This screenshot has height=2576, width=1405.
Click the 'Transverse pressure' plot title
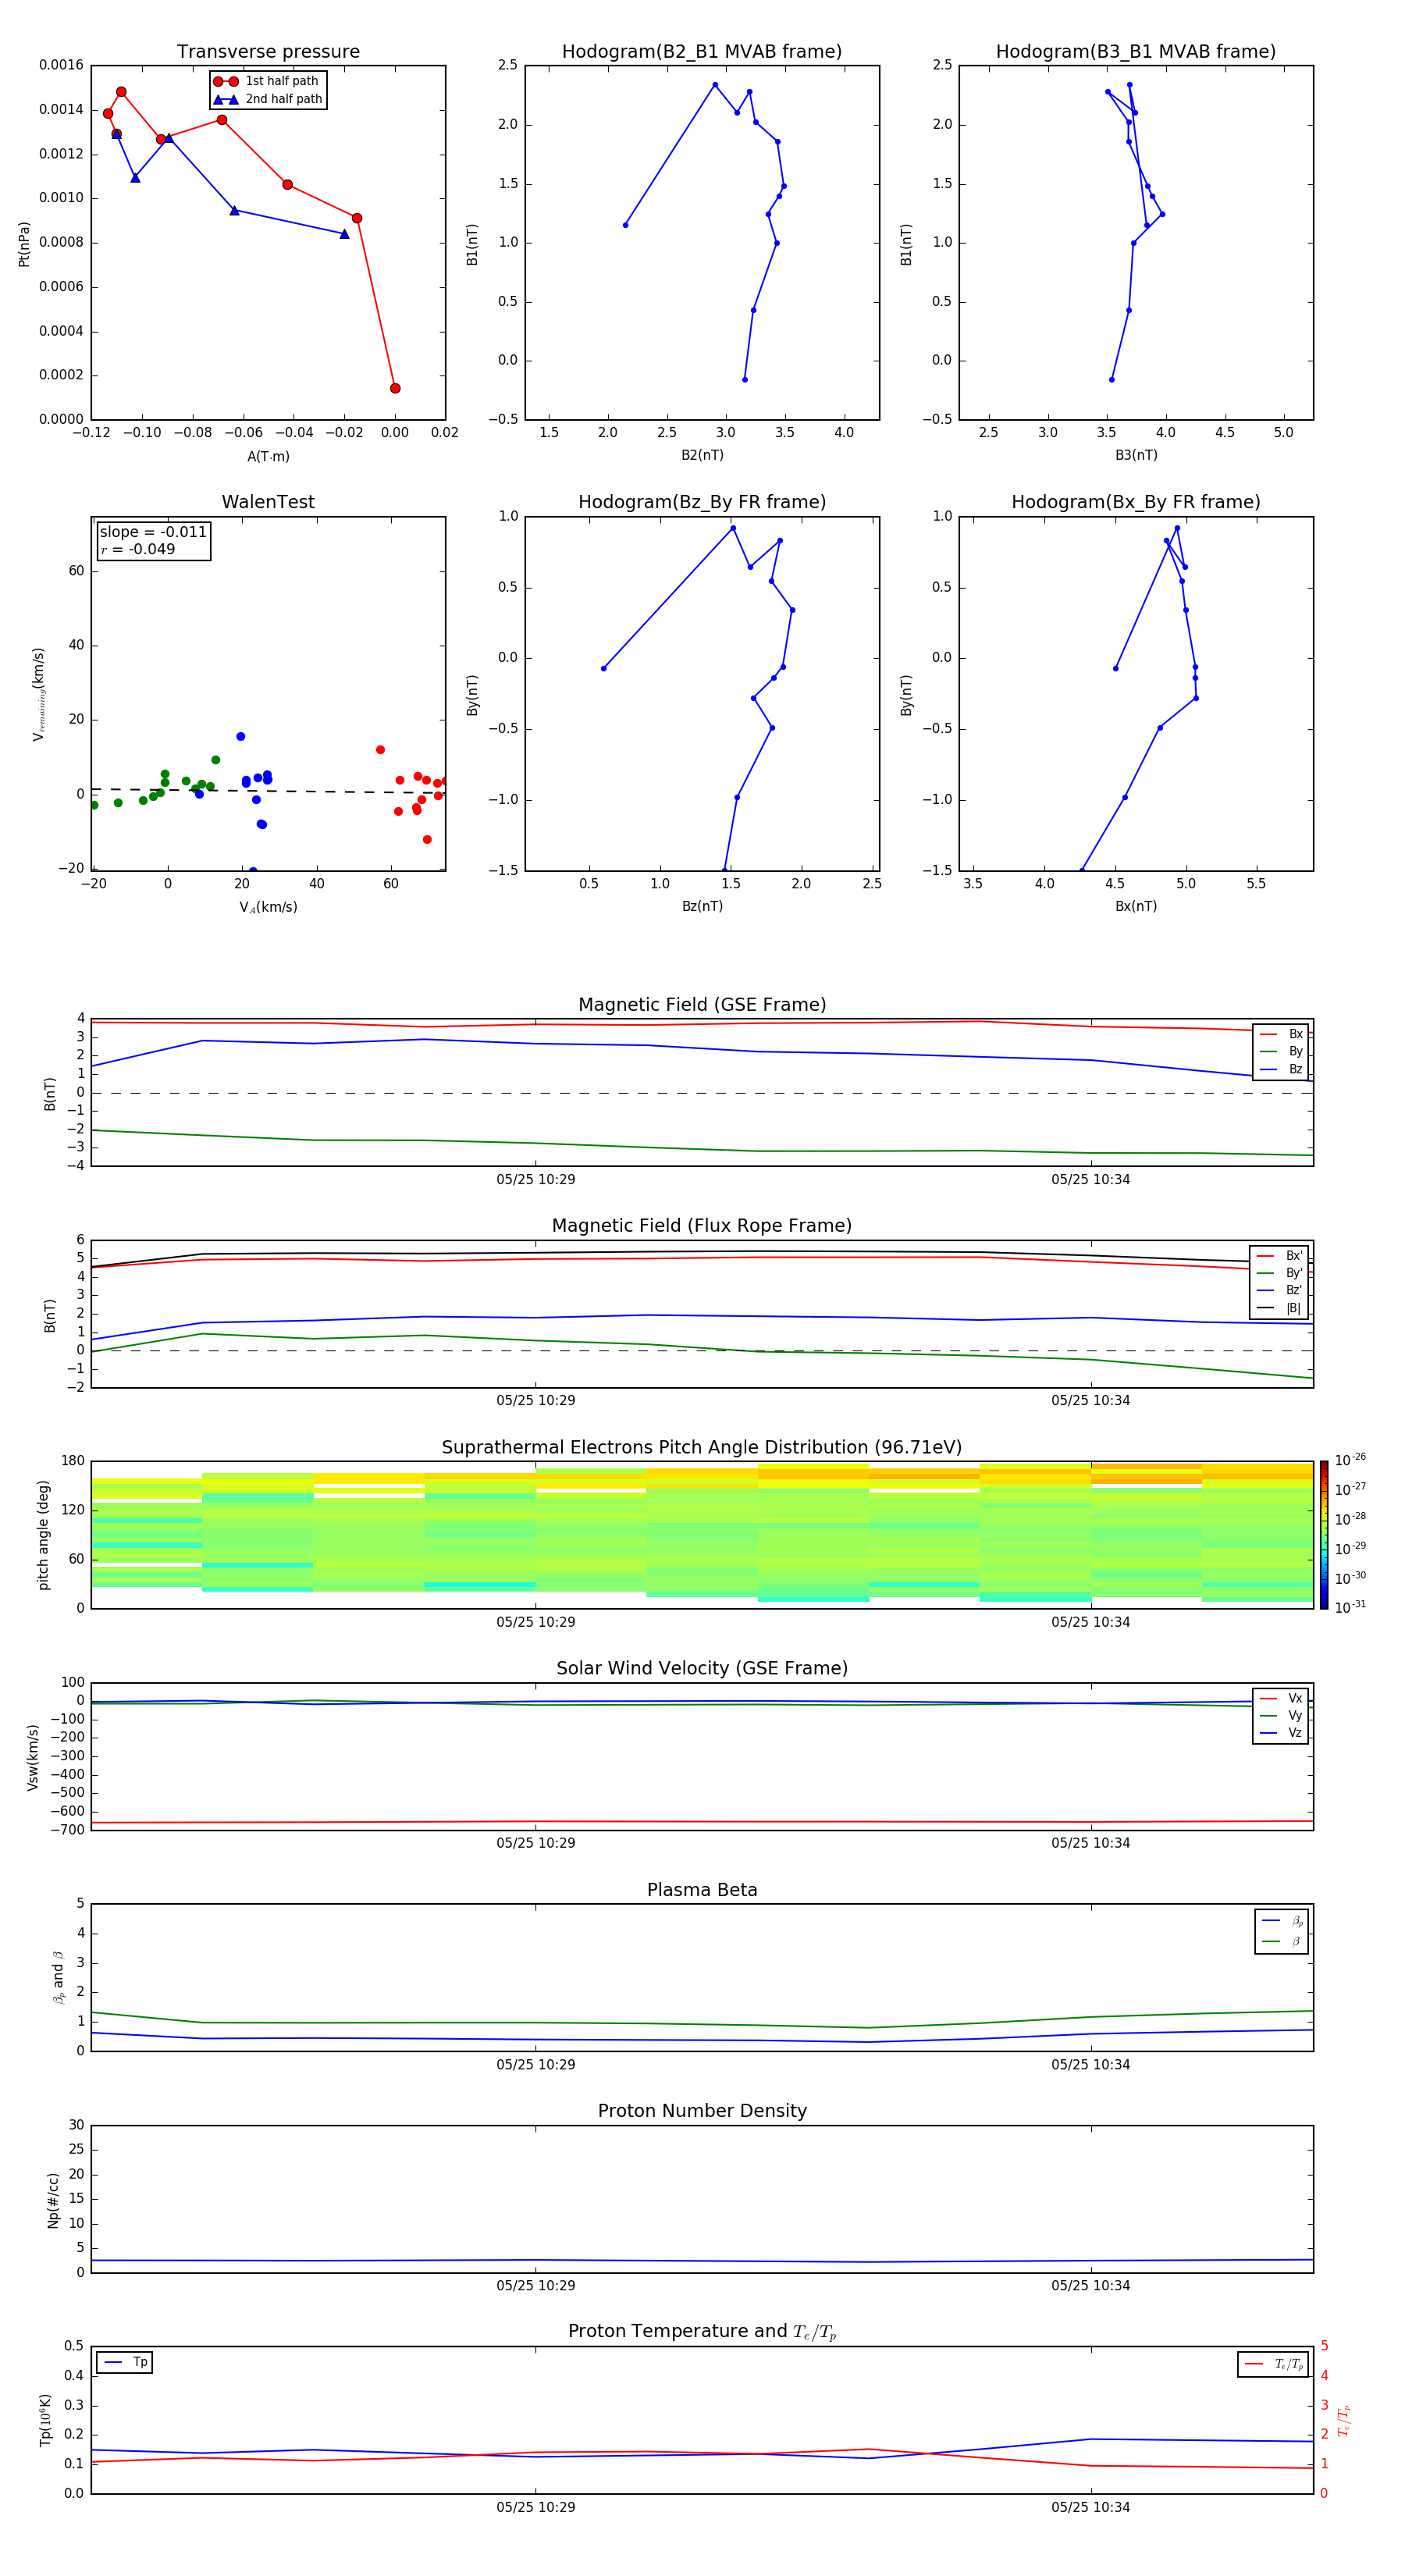268,52
